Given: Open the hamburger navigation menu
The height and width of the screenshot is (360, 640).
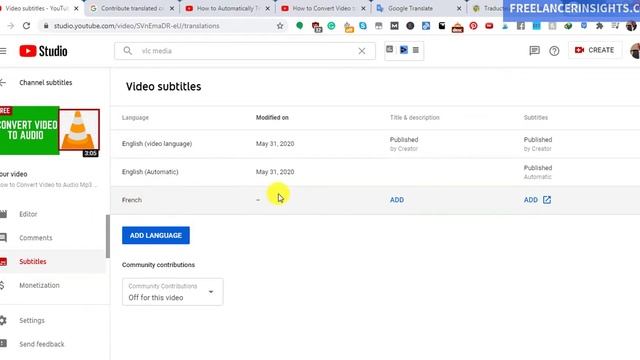Looking at the screenshot, I should click(x=3, y=51).
